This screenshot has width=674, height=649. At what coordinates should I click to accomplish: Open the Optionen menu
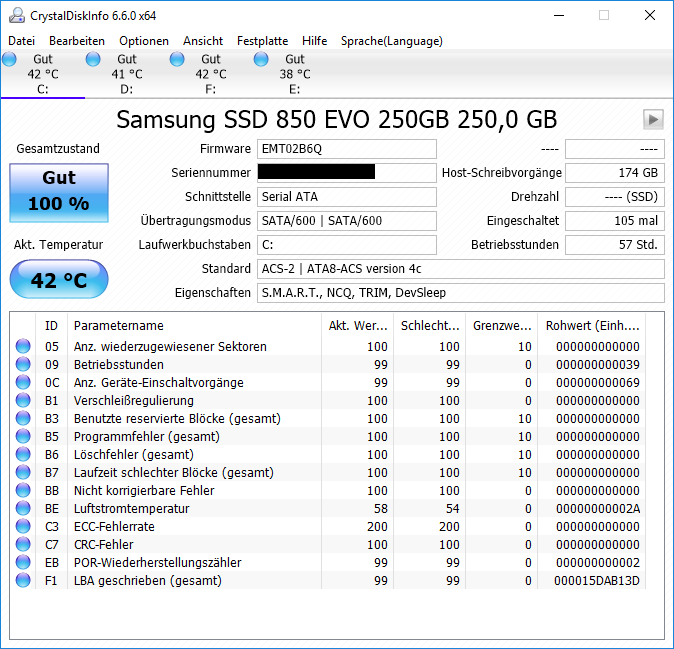tap(144, 41)
